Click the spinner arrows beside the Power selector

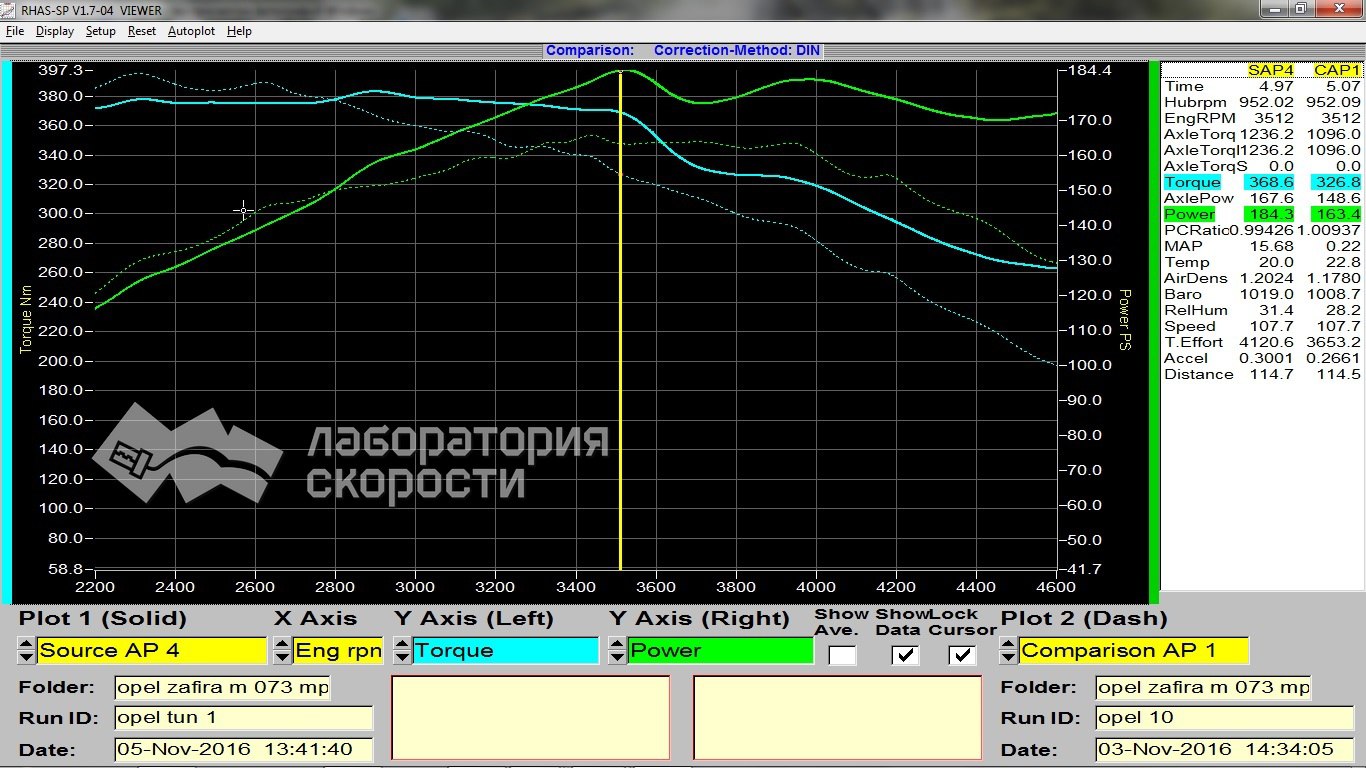[617, 651]
